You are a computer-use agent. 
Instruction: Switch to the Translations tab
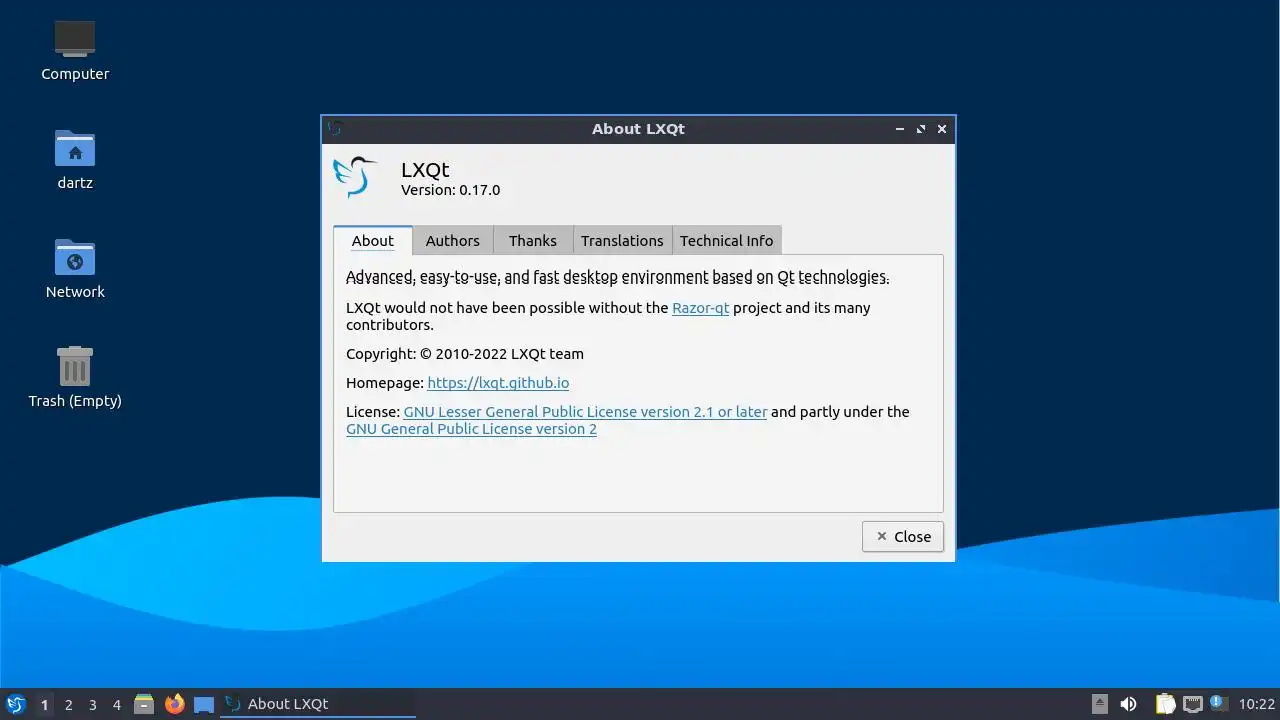(x=622, y=241)
